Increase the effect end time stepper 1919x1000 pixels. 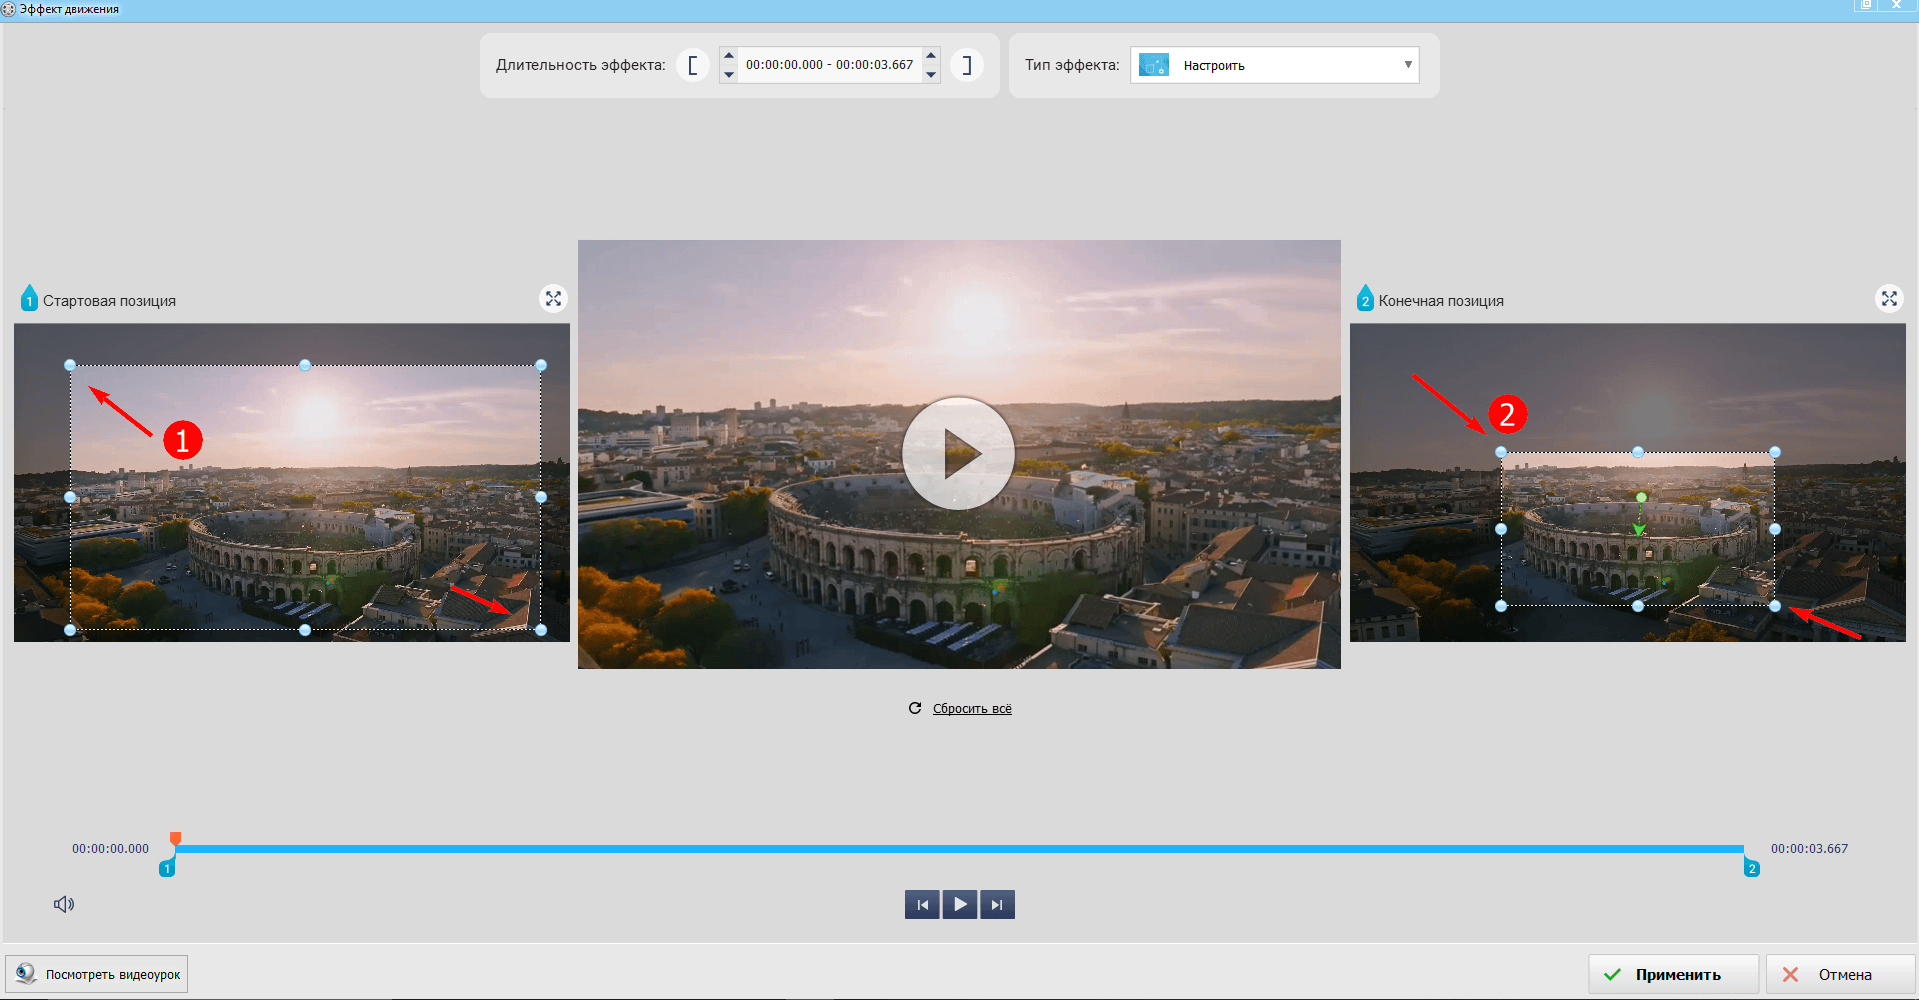tap(931, 56)
